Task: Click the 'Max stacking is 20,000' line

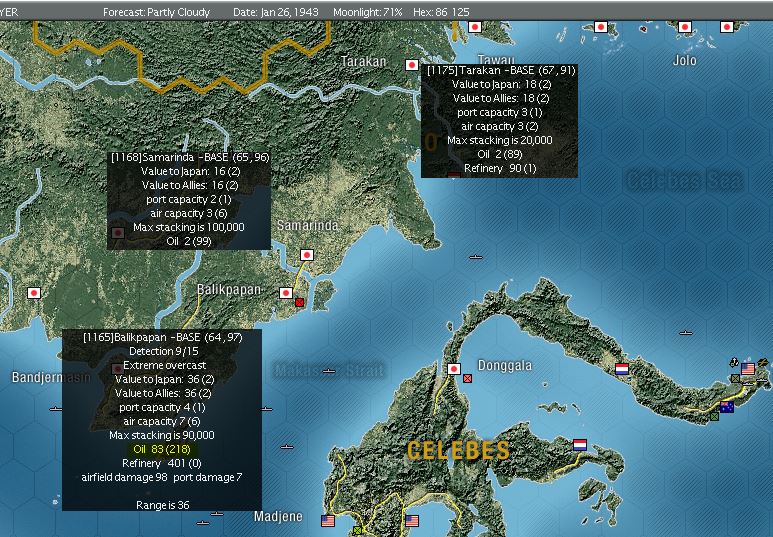Action: 500,140
